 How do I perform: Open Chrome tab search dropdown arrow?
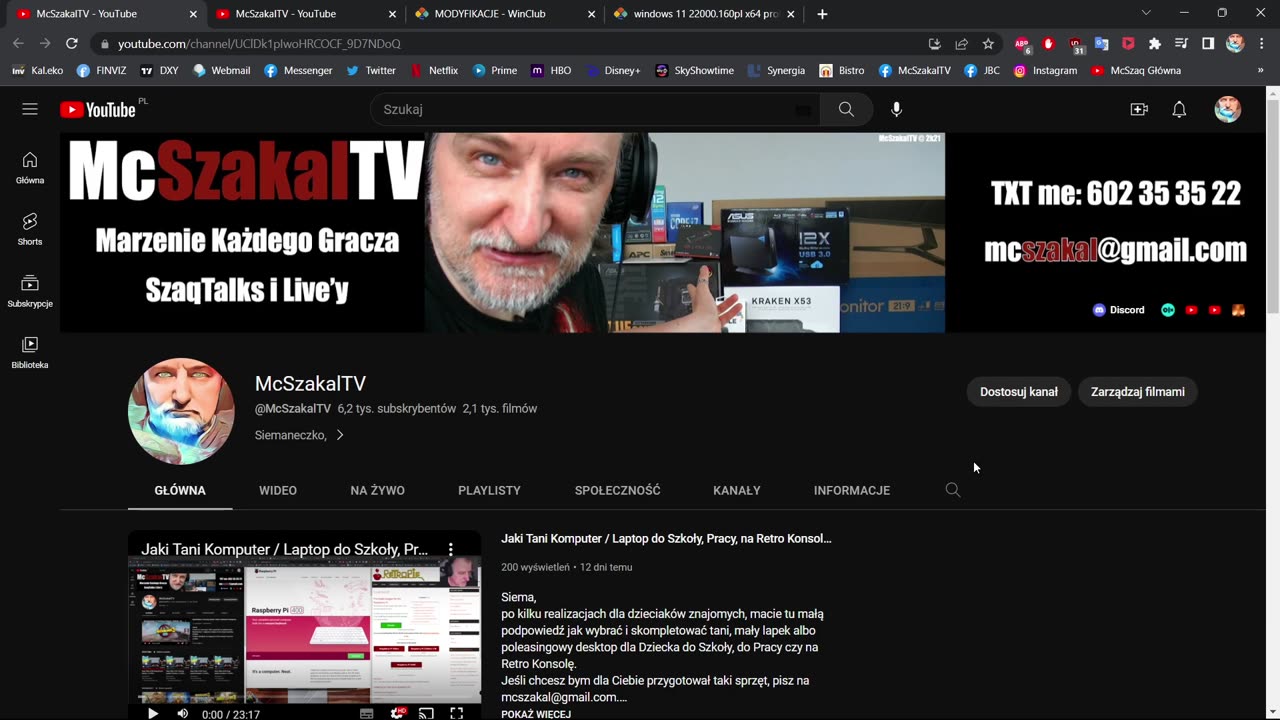[x=1146, y=13]
